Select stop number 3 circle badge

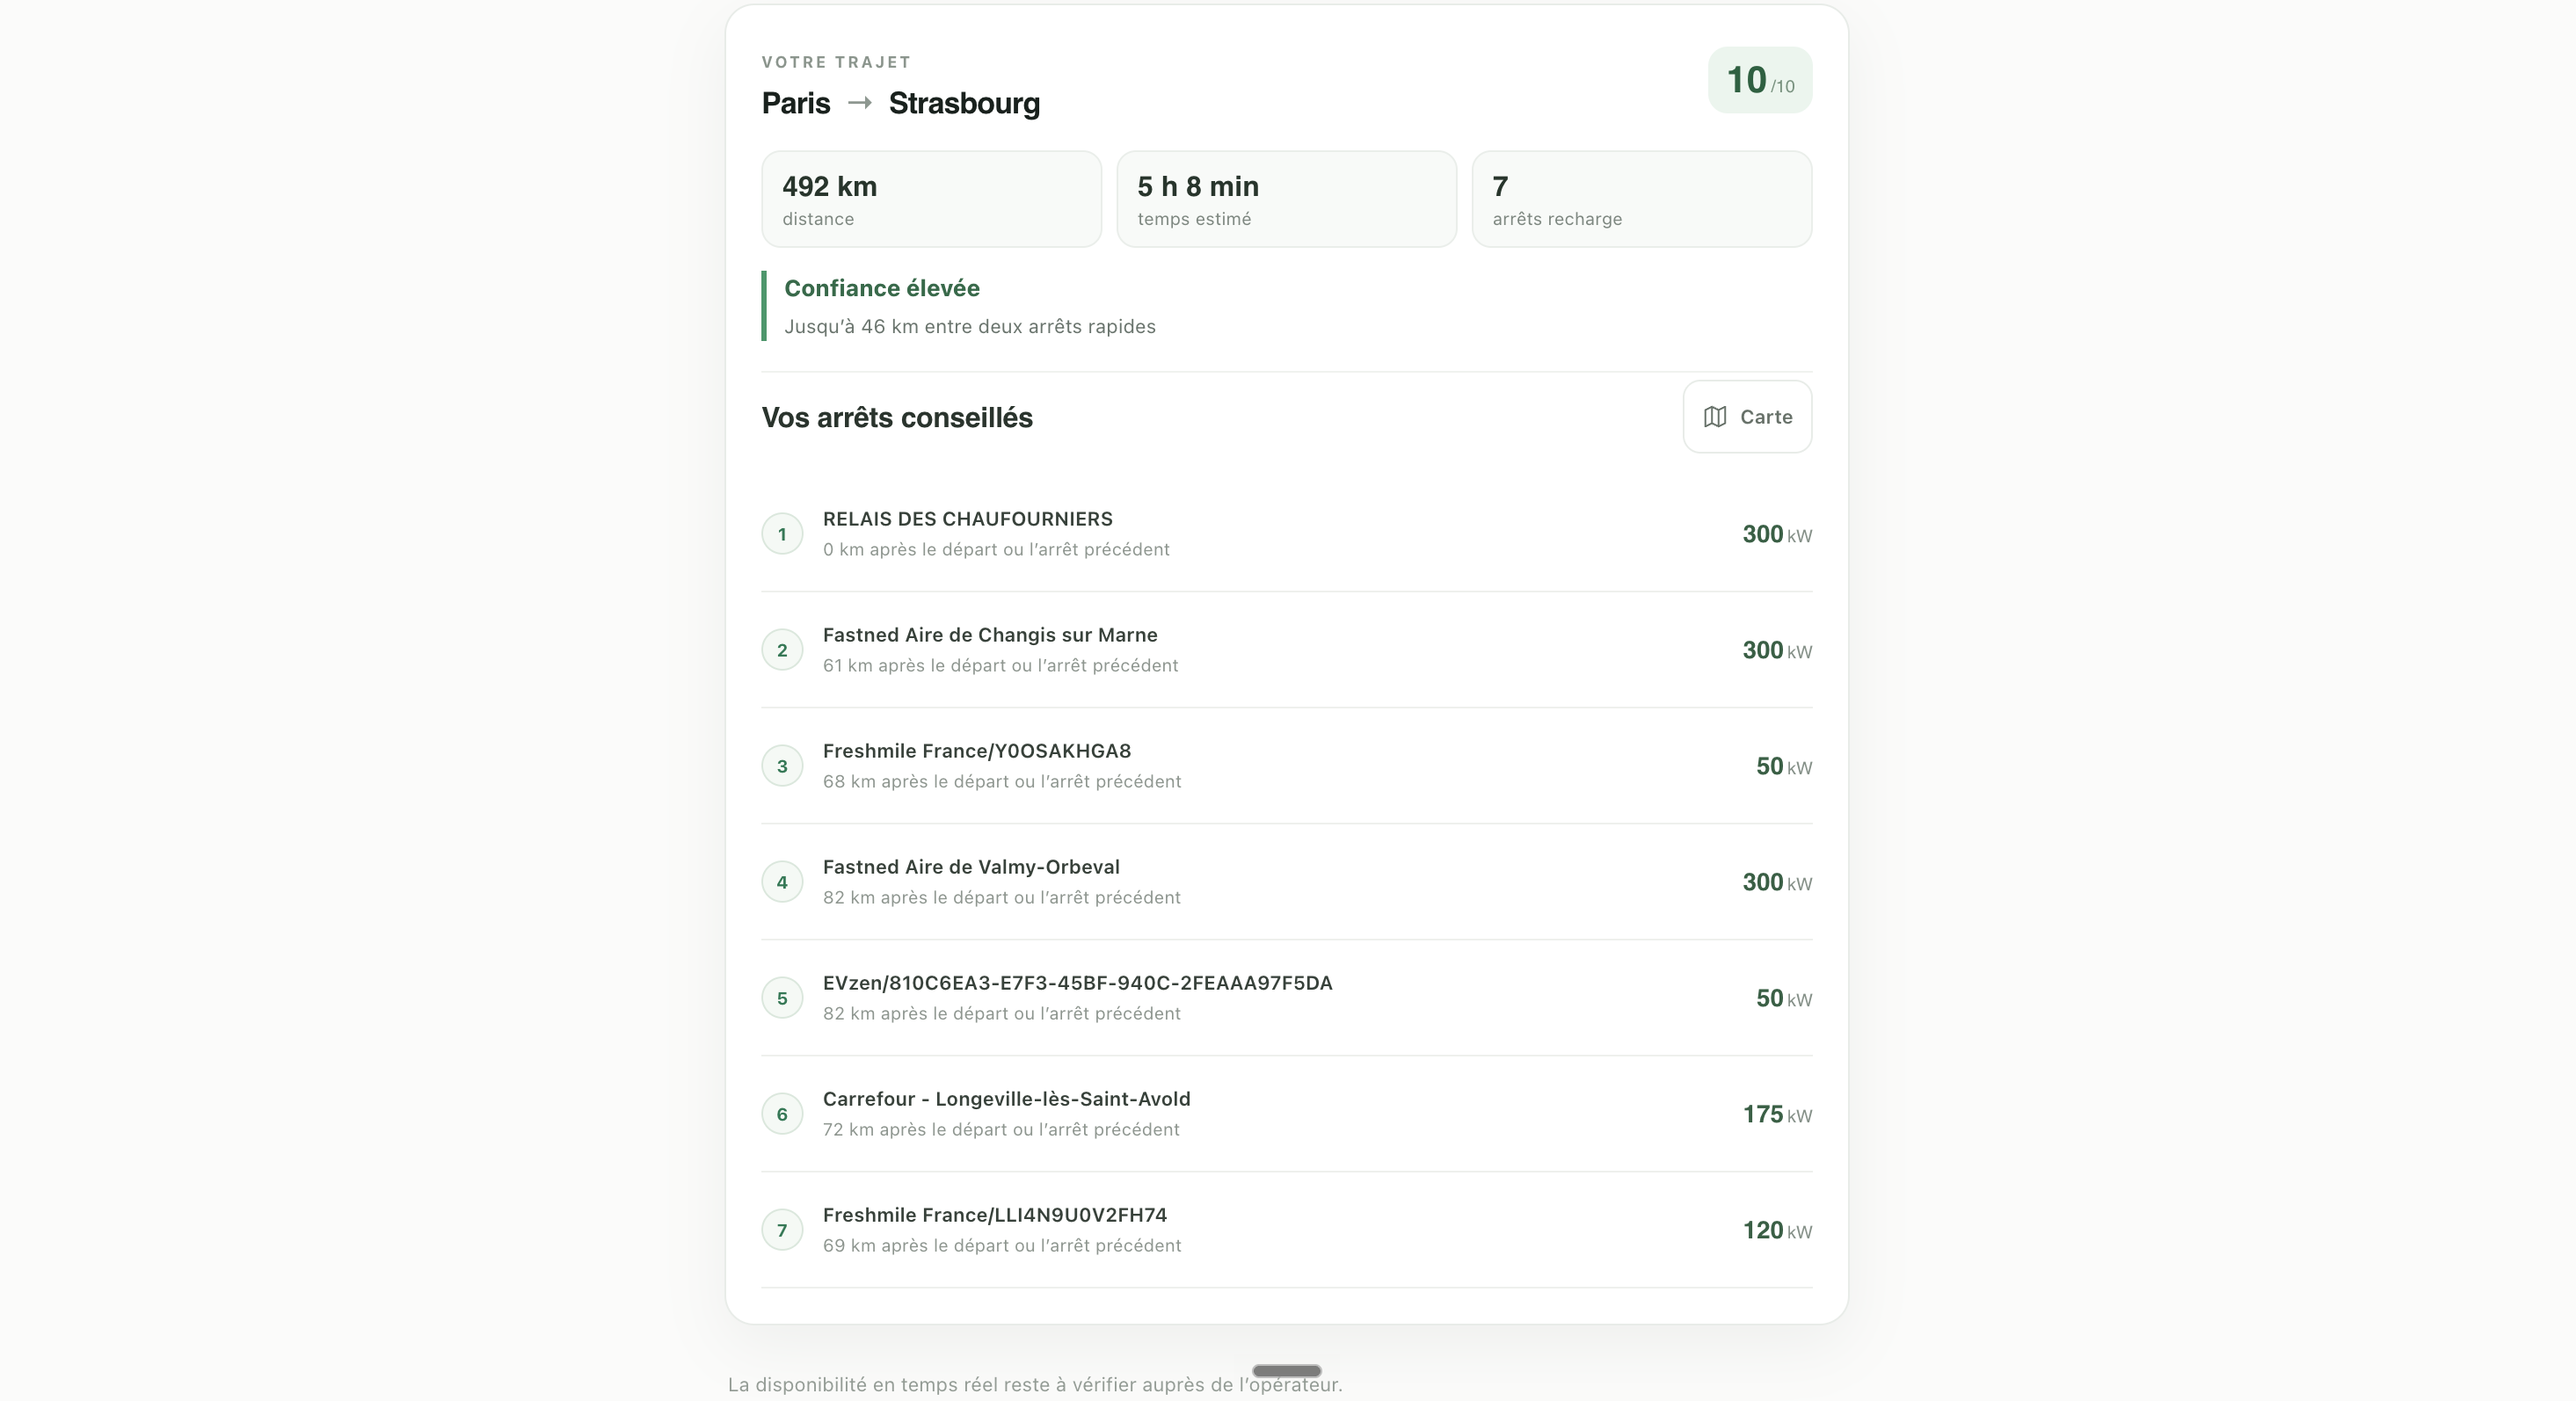pos(782,766)
